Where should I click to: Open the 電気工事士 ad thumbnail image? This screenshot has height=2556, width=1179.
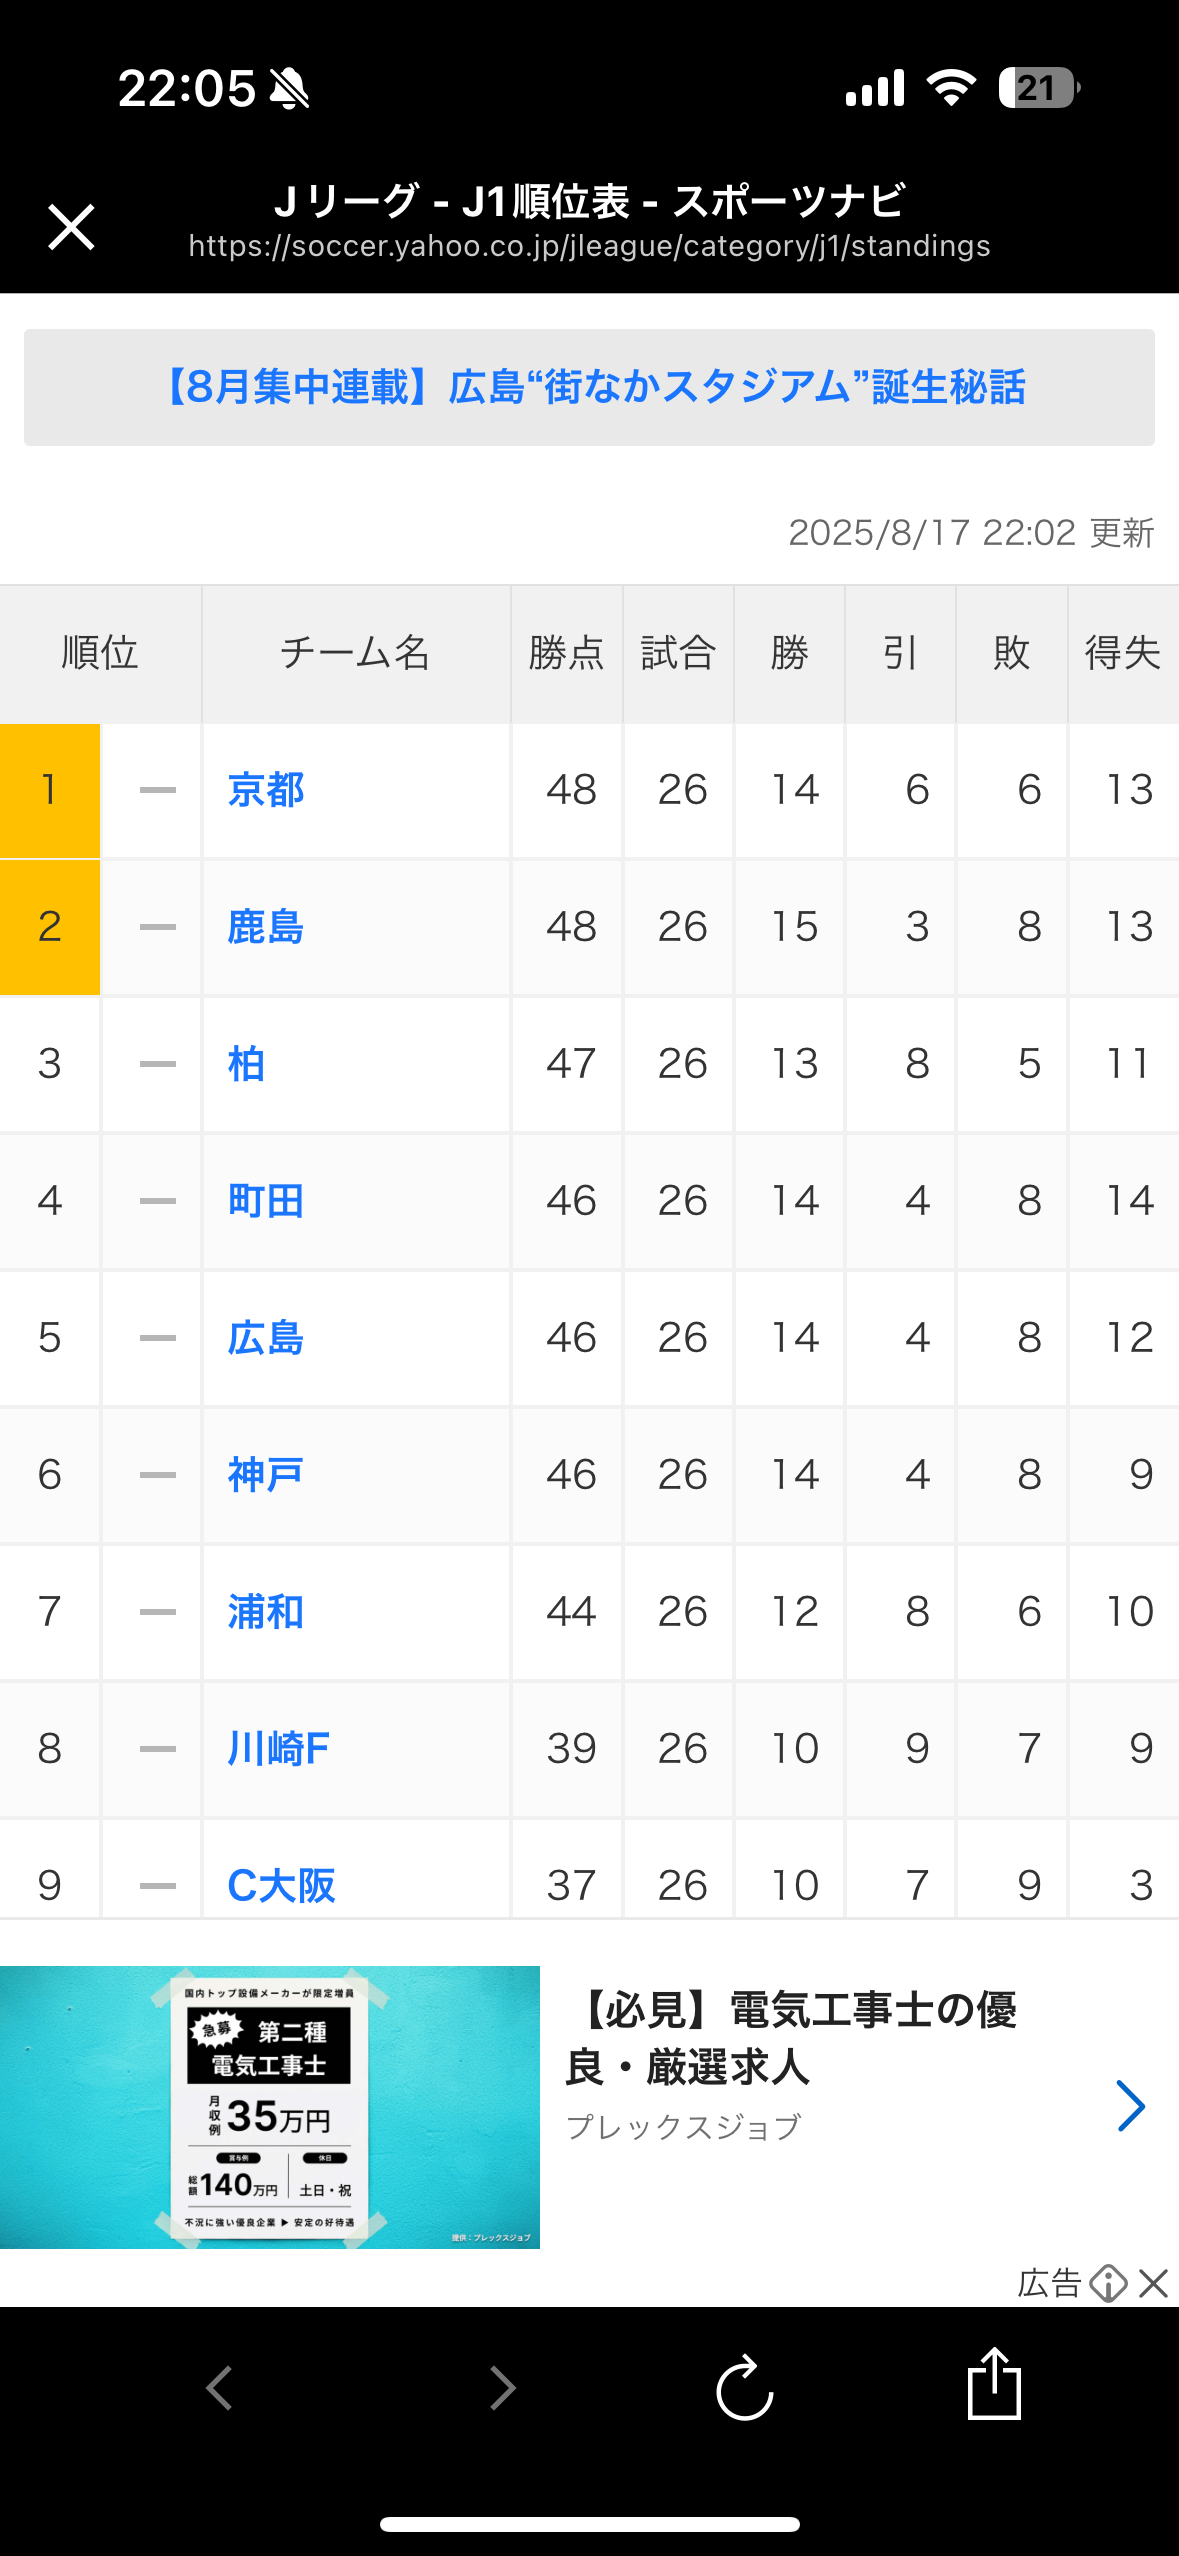(x=270, y=2107)
